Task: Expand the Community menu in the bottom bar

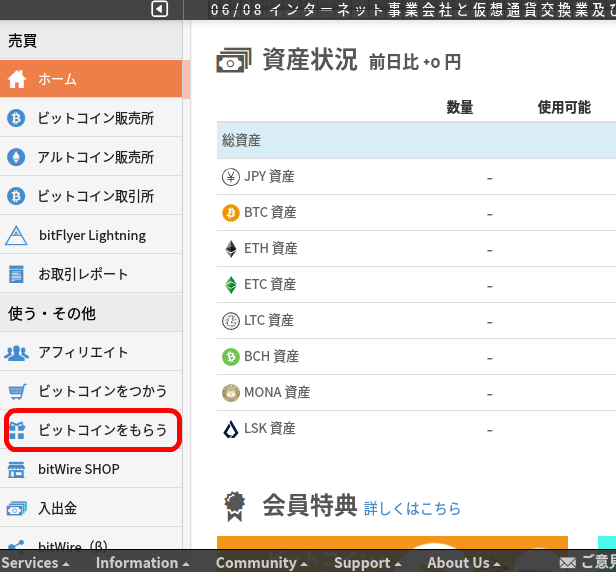Action: coord(262,563)
